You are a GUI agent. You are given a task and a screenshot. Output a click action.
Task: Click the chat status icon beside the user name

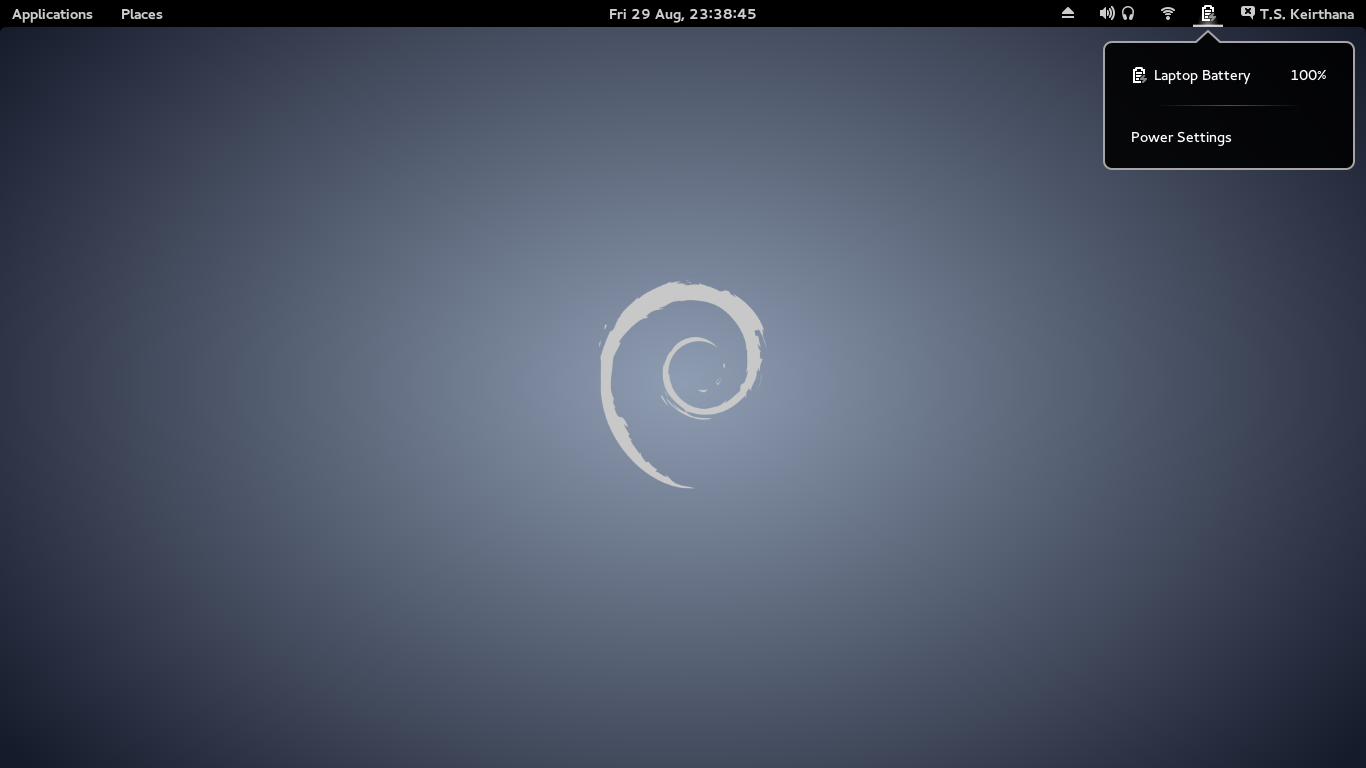point(1247,13)
